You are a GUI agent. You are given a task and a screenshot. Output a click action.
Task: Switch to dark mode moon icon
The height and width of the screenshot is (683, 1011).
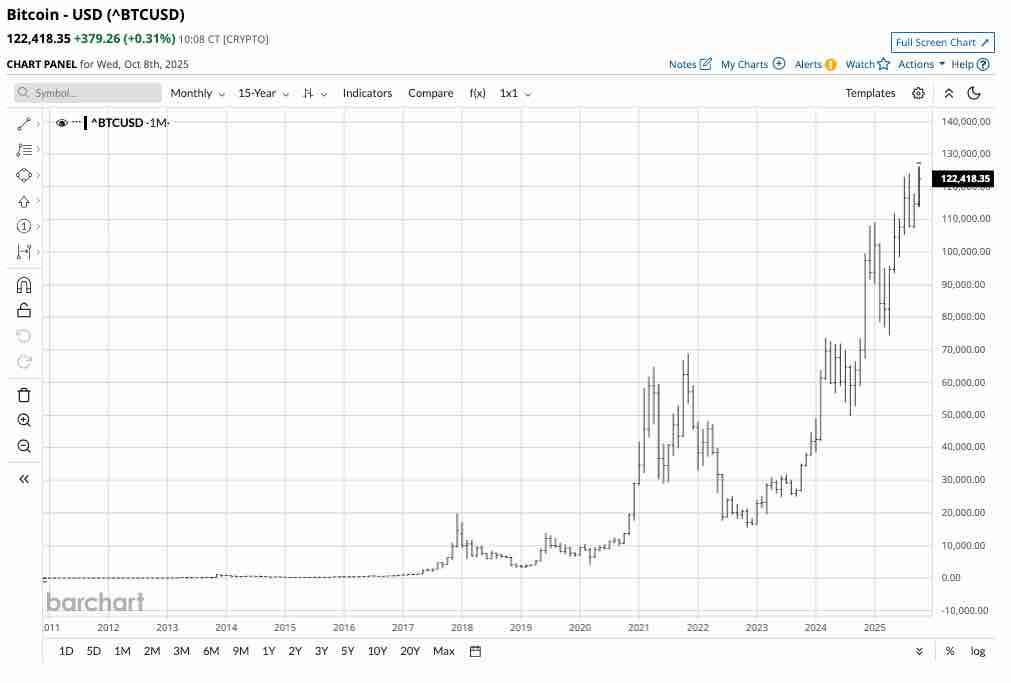(974, 94)
